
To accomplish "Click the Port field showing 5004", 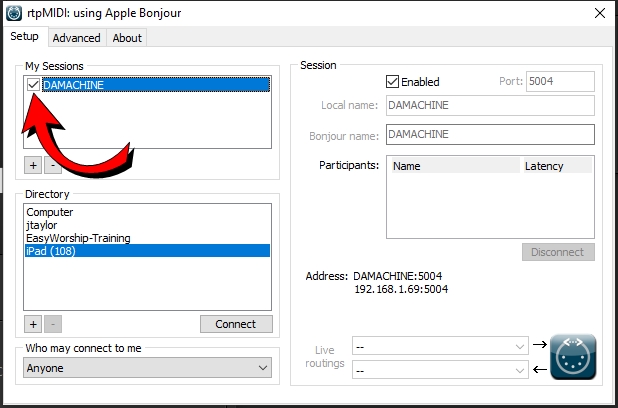I will pyautogui.click(x=560, y=81).
